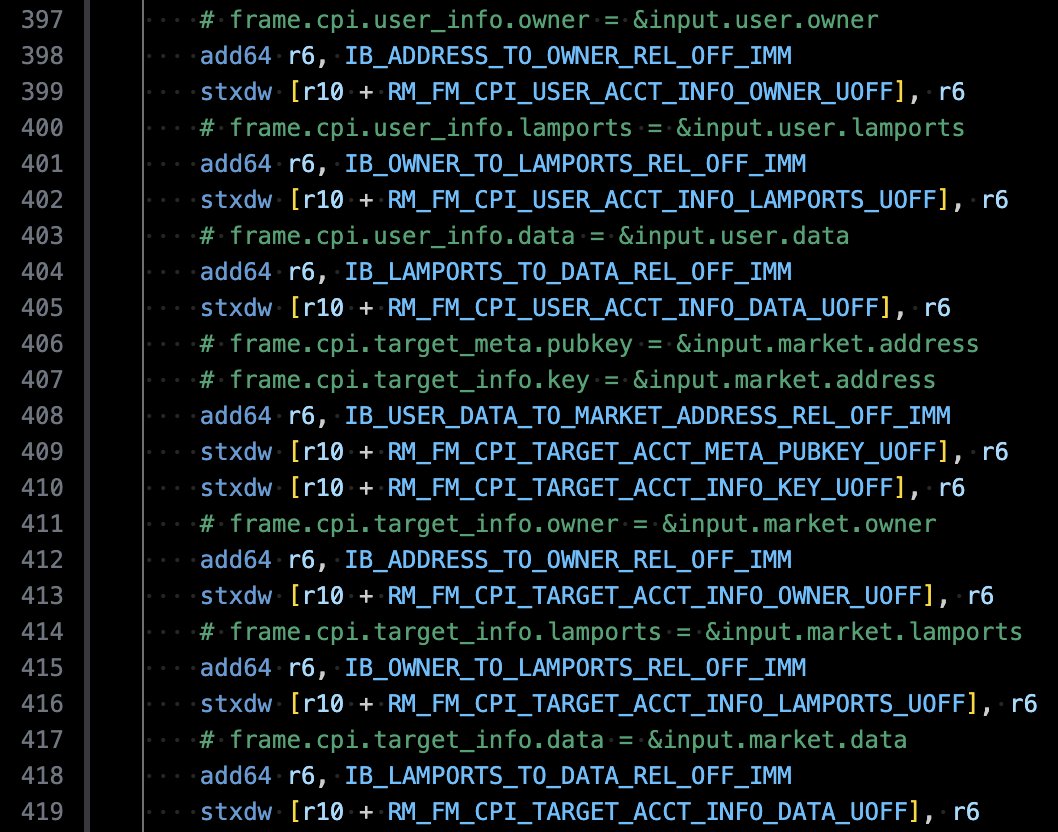This screenshot has height=832, width=1058.
Task: Click add64 mnemonic on line 398
Action: 236,56
